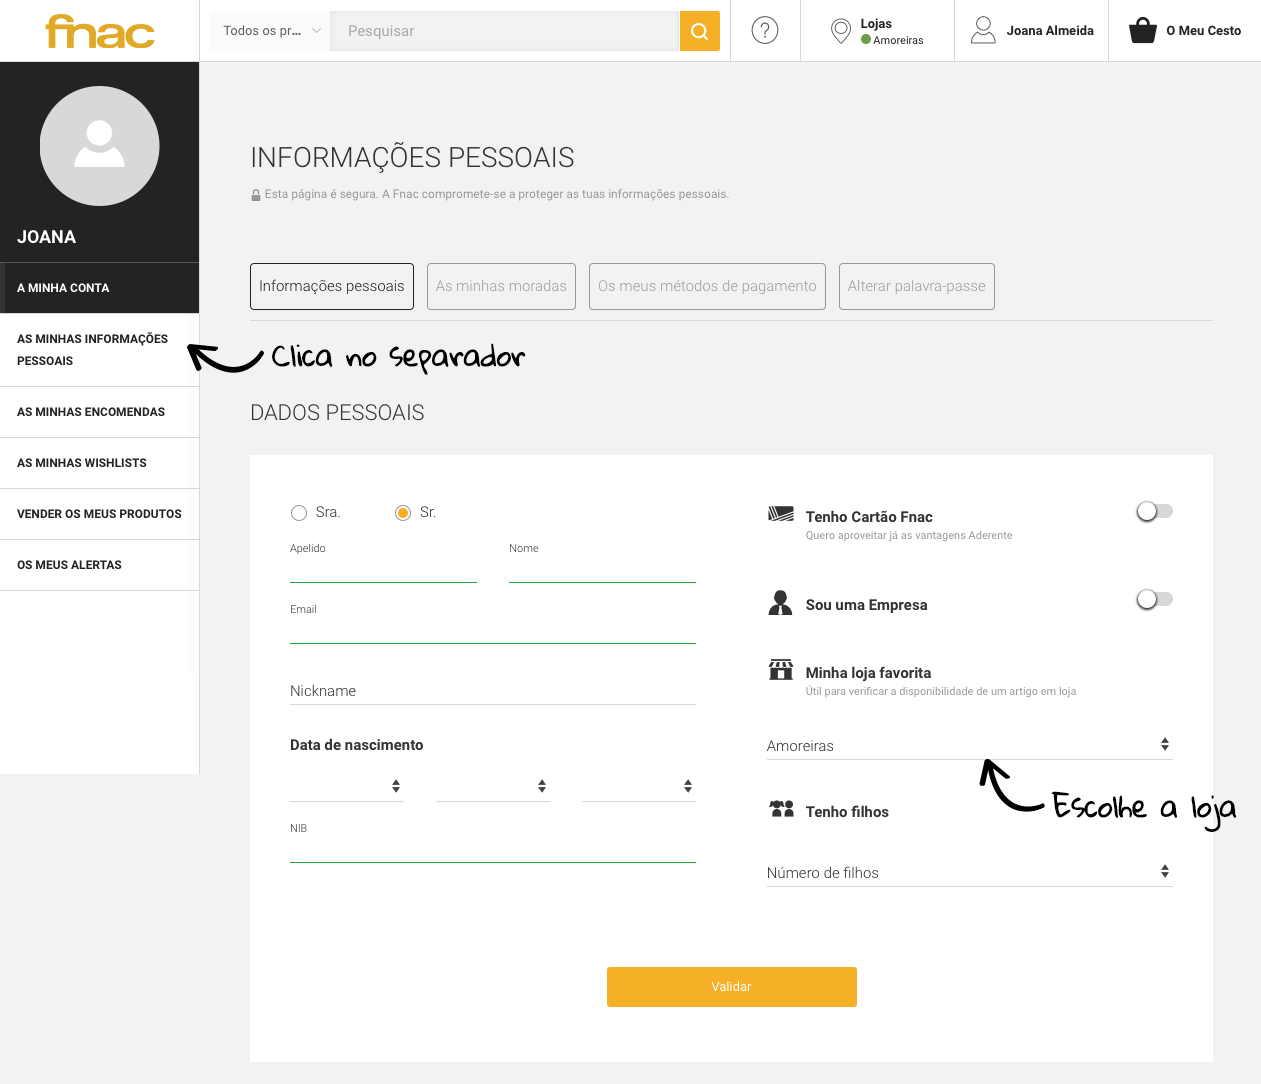The image size is (1261, 1084).
Task: Open Os Meus Alertas sidebar item
Action: (x=100, y=565)
